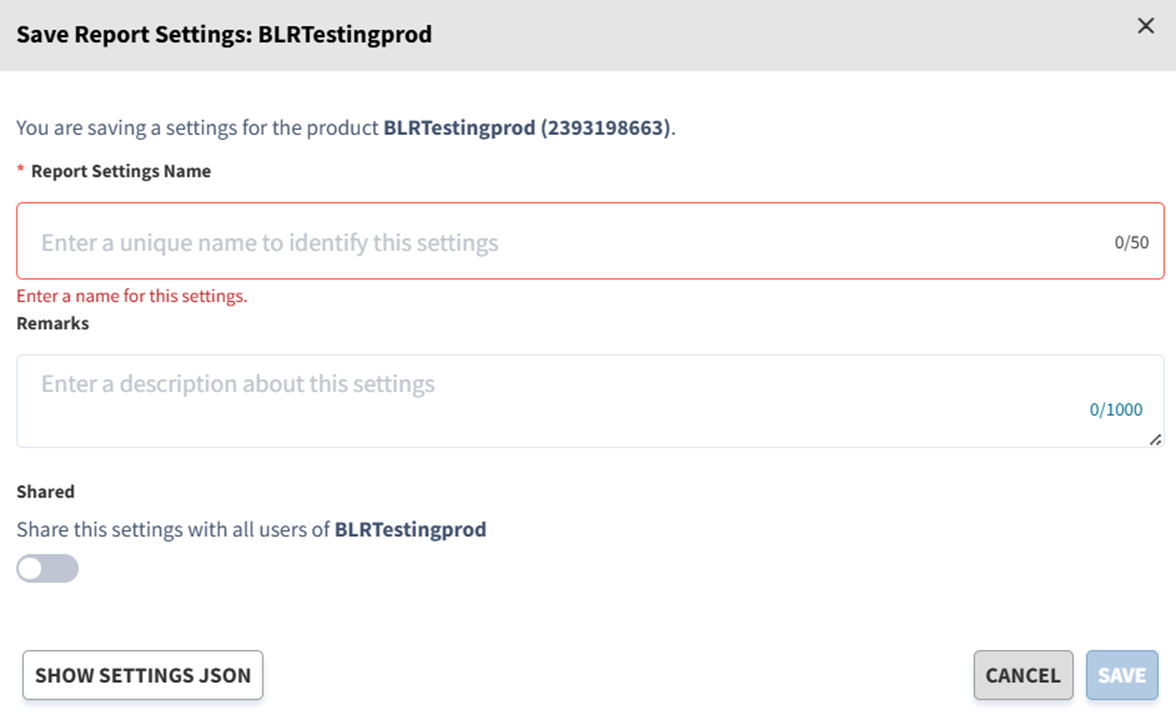Click the textarea resize grip handle
The image size is (1176, 720).
click(x=1157, y=438)
